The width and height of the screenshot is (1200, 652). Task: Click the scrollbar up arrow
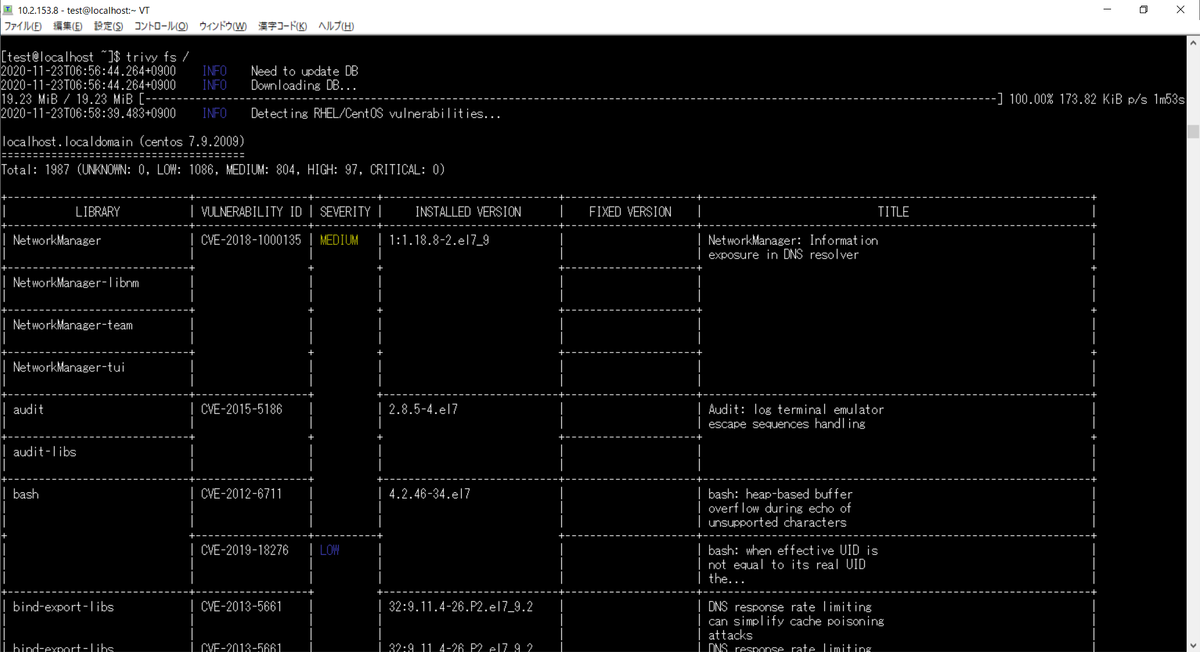tap(1192, 42)
